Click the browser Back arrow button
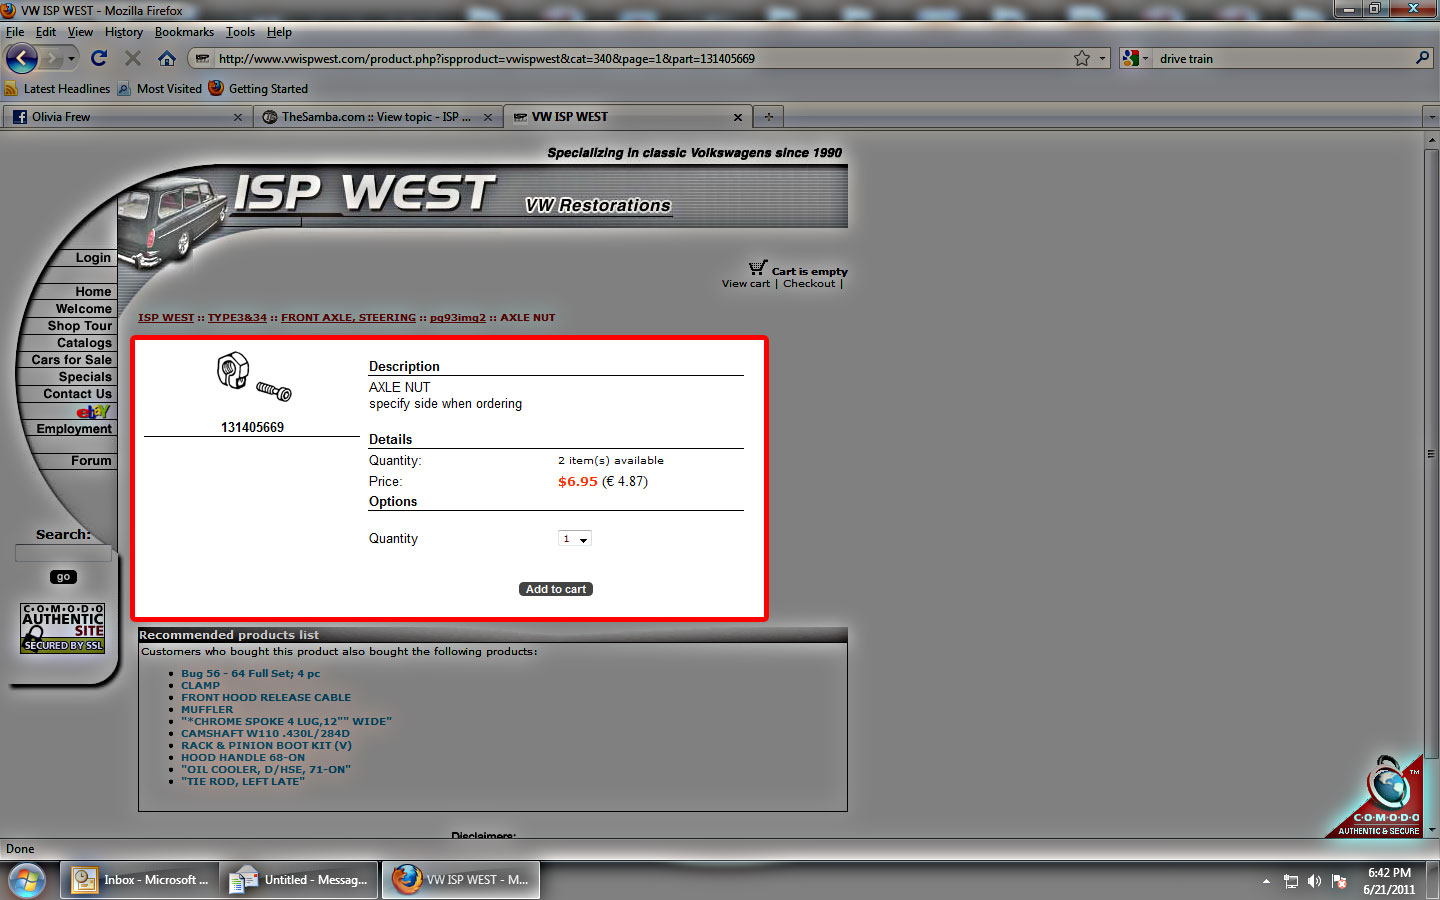1440x900 pixels. [x=21, y=59]
